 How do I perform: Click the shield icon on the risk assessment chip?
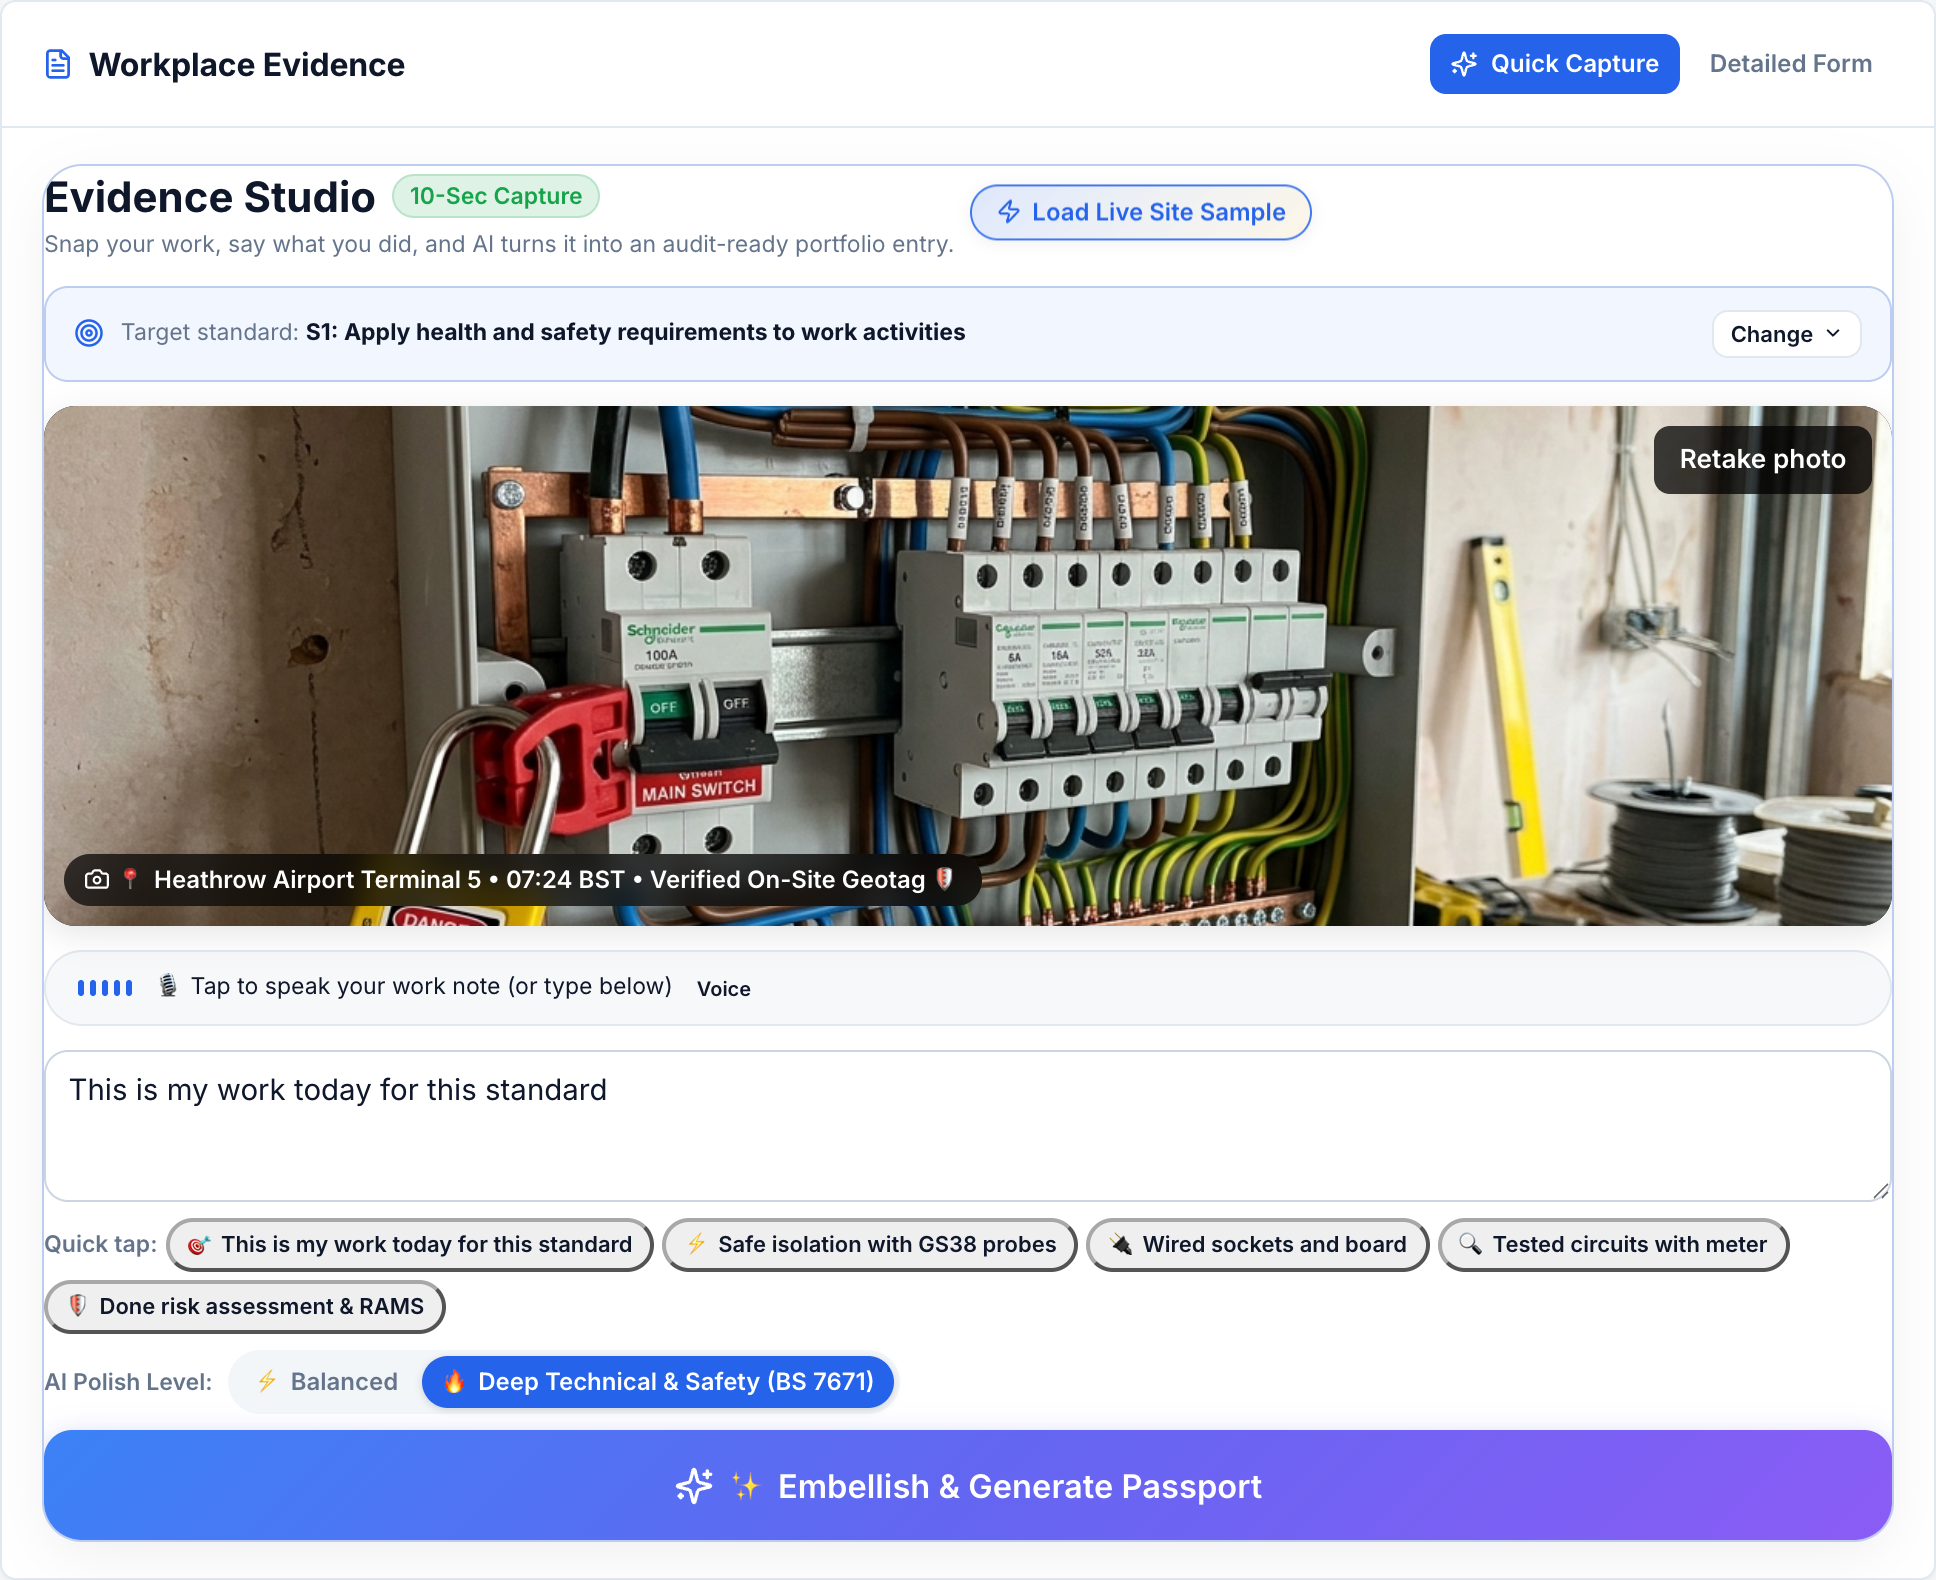pos(77,1306)
